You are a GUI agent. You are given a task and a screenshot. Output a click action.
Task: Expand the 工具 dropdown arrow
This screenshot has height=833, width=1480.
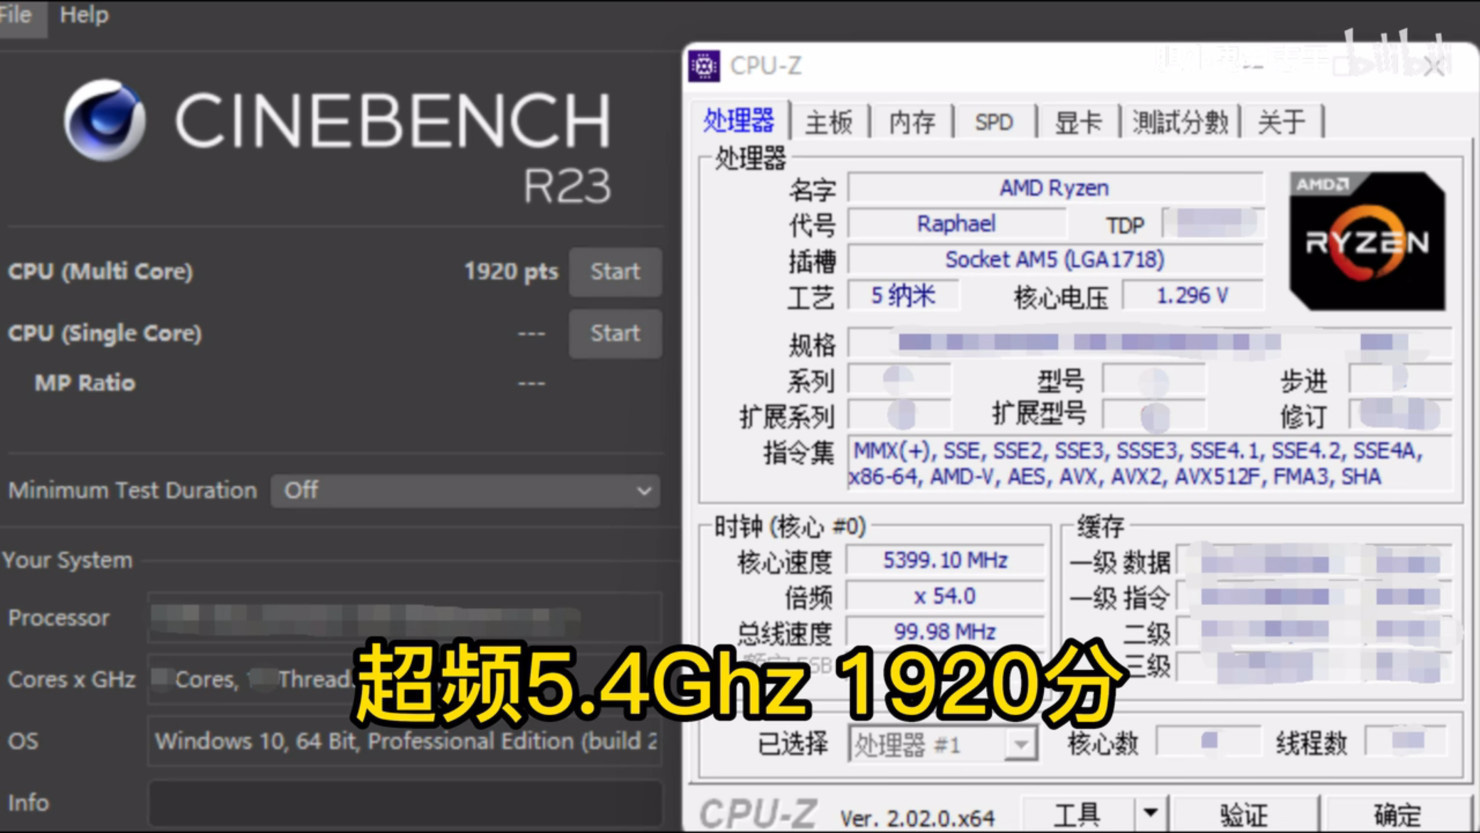[x=1150, y=814]
